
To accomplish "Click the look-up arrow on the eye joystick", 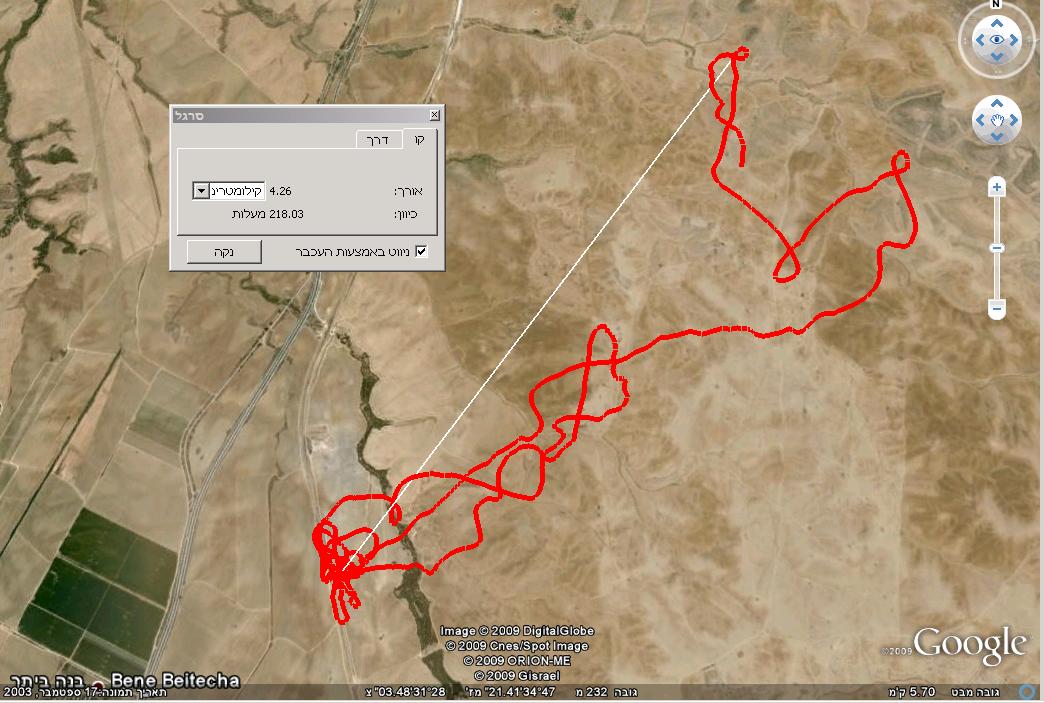I will click(997, 24).
